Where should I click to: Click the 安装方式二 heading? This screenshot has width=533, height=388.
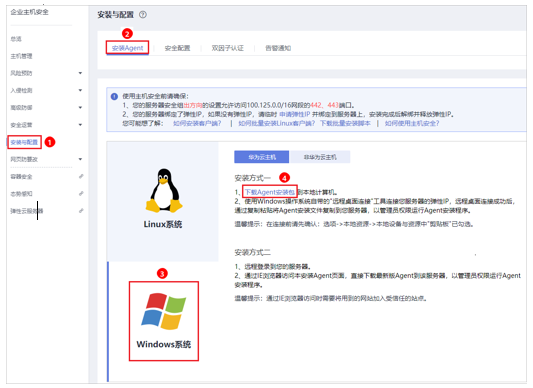pyautogui.click(x=253, y=252)
